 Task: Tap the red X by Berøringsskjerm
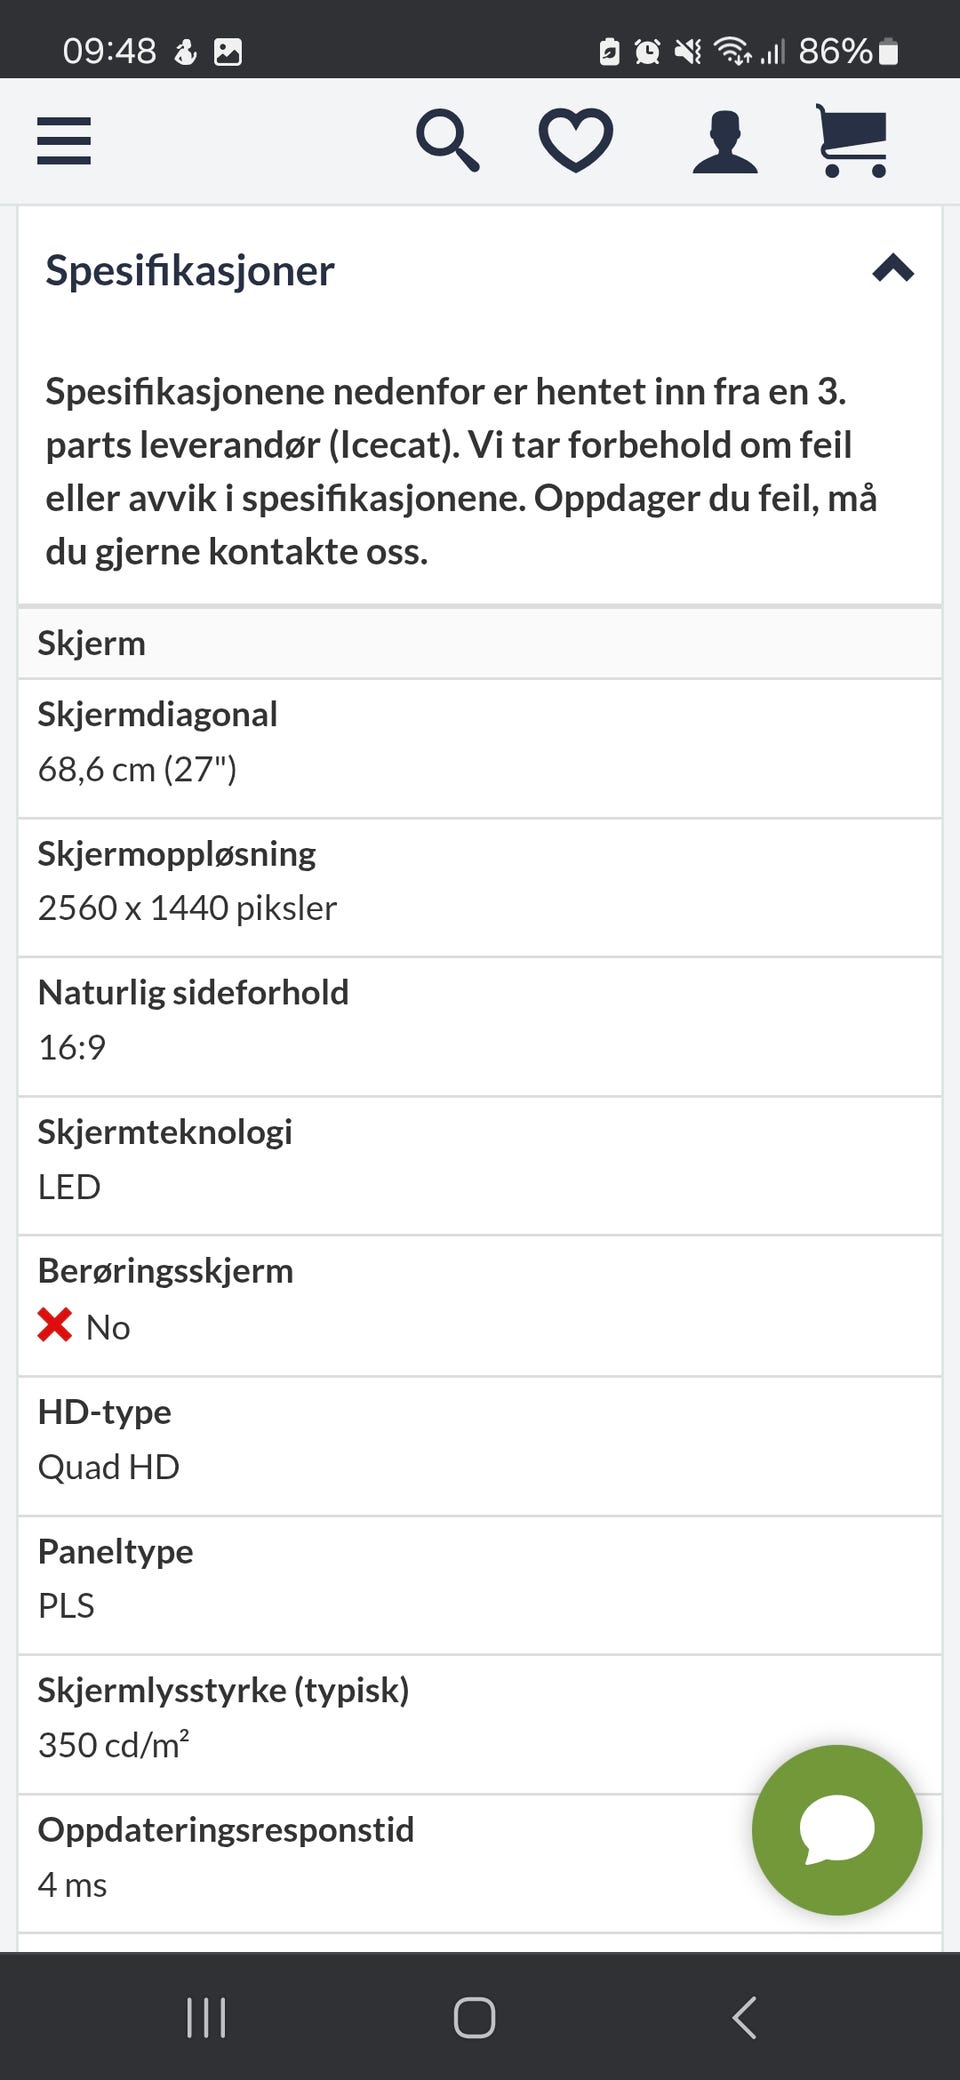pyautogui.click(x=55, y=1325)
